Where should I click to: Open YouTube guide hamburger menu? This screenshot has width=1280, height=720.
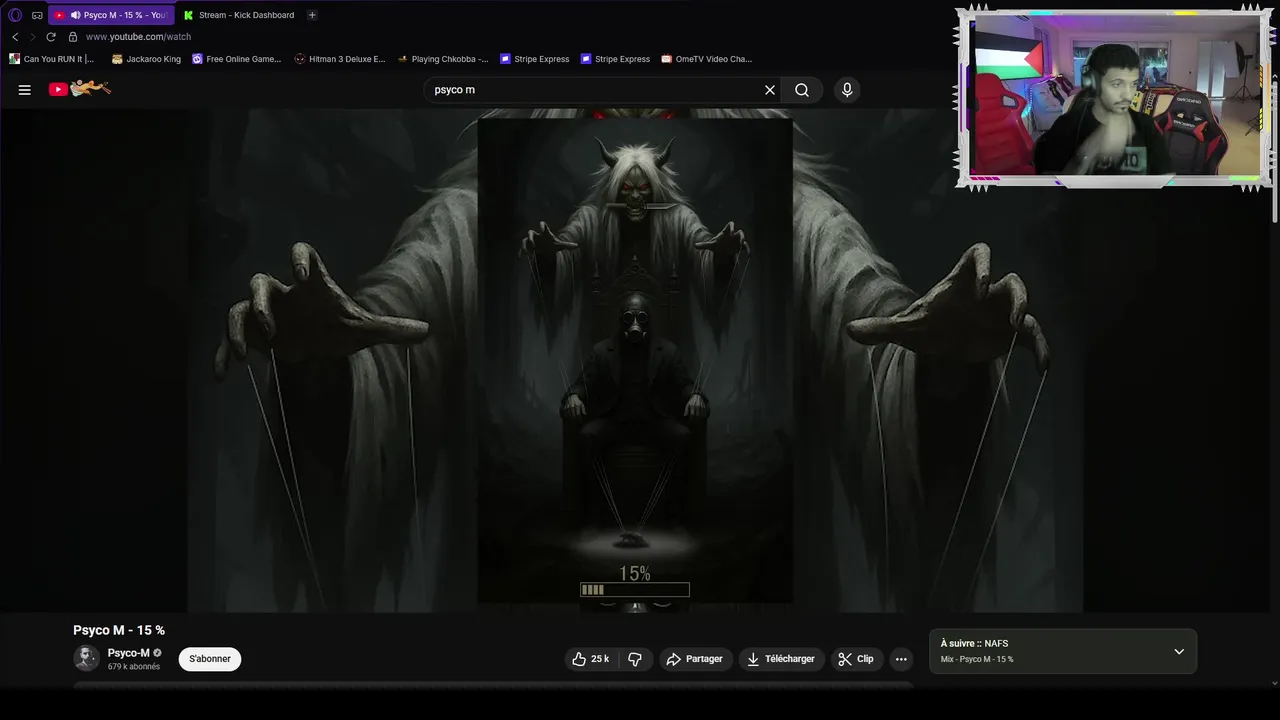coord(24,90)
